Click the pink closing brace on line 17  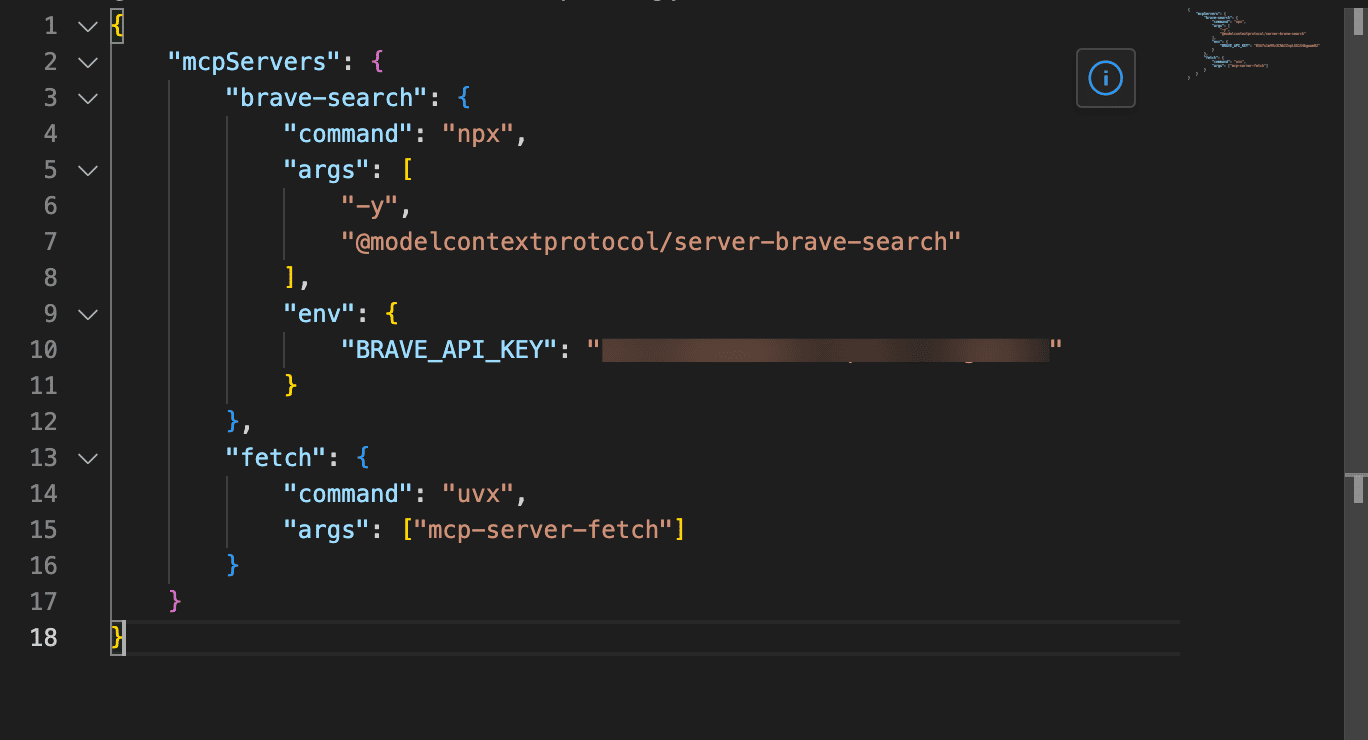[176, 602]
